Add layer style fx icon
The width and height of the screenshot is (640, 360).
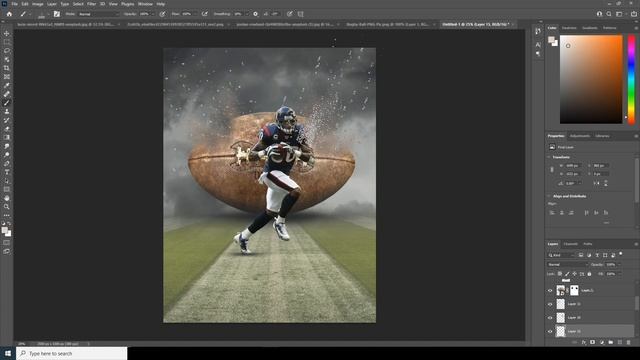[x=584, y=342]
